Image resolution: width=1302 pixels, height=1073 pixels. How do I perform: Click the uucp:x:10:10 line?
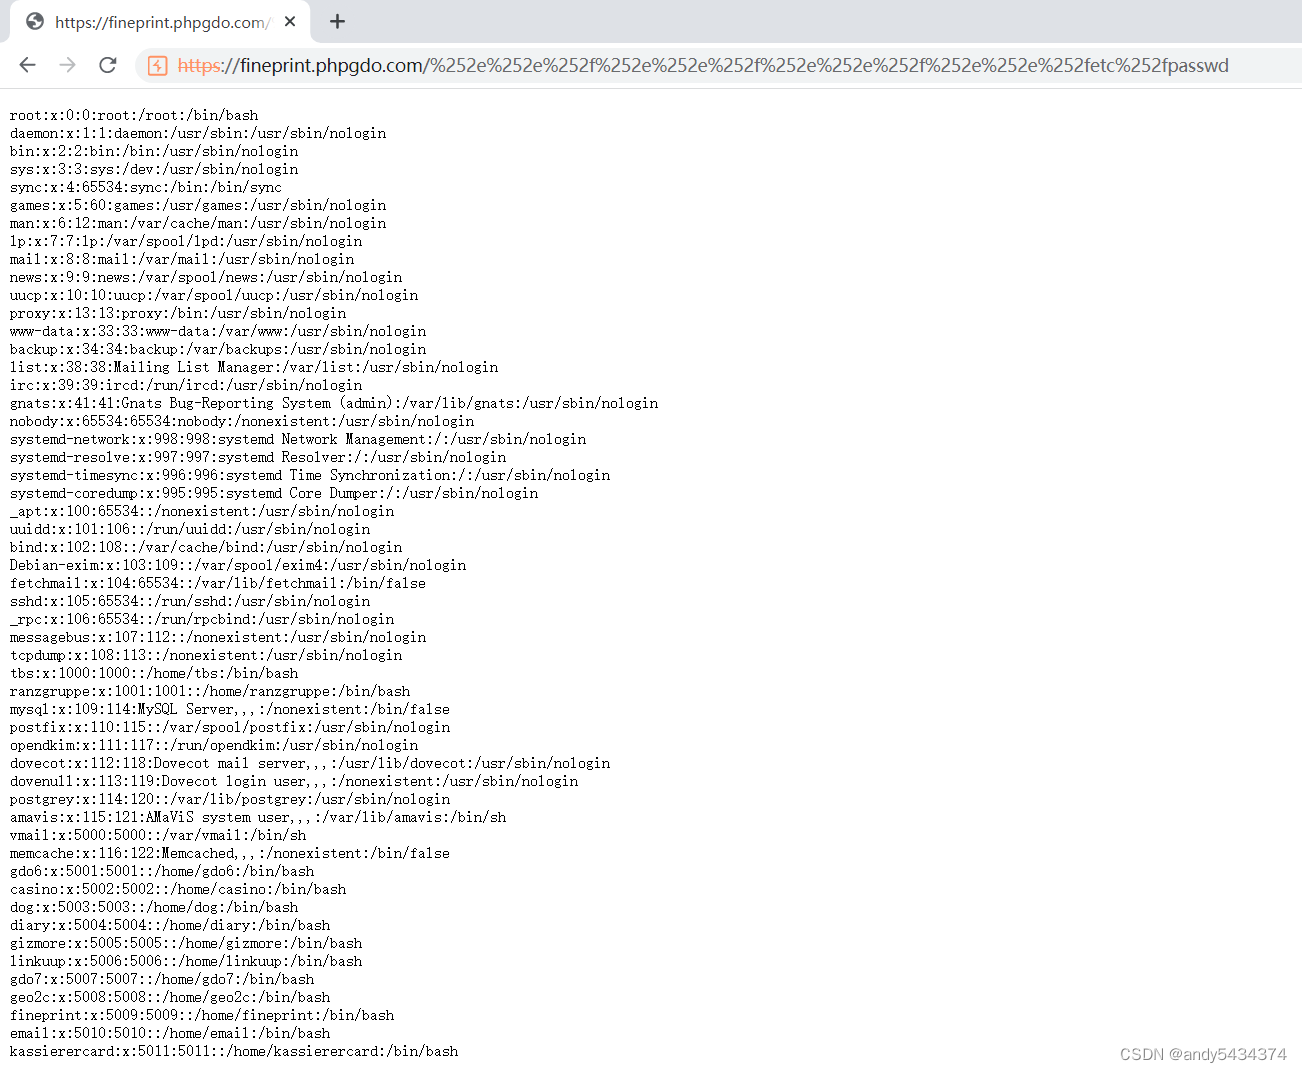click(x=214, y=295)
